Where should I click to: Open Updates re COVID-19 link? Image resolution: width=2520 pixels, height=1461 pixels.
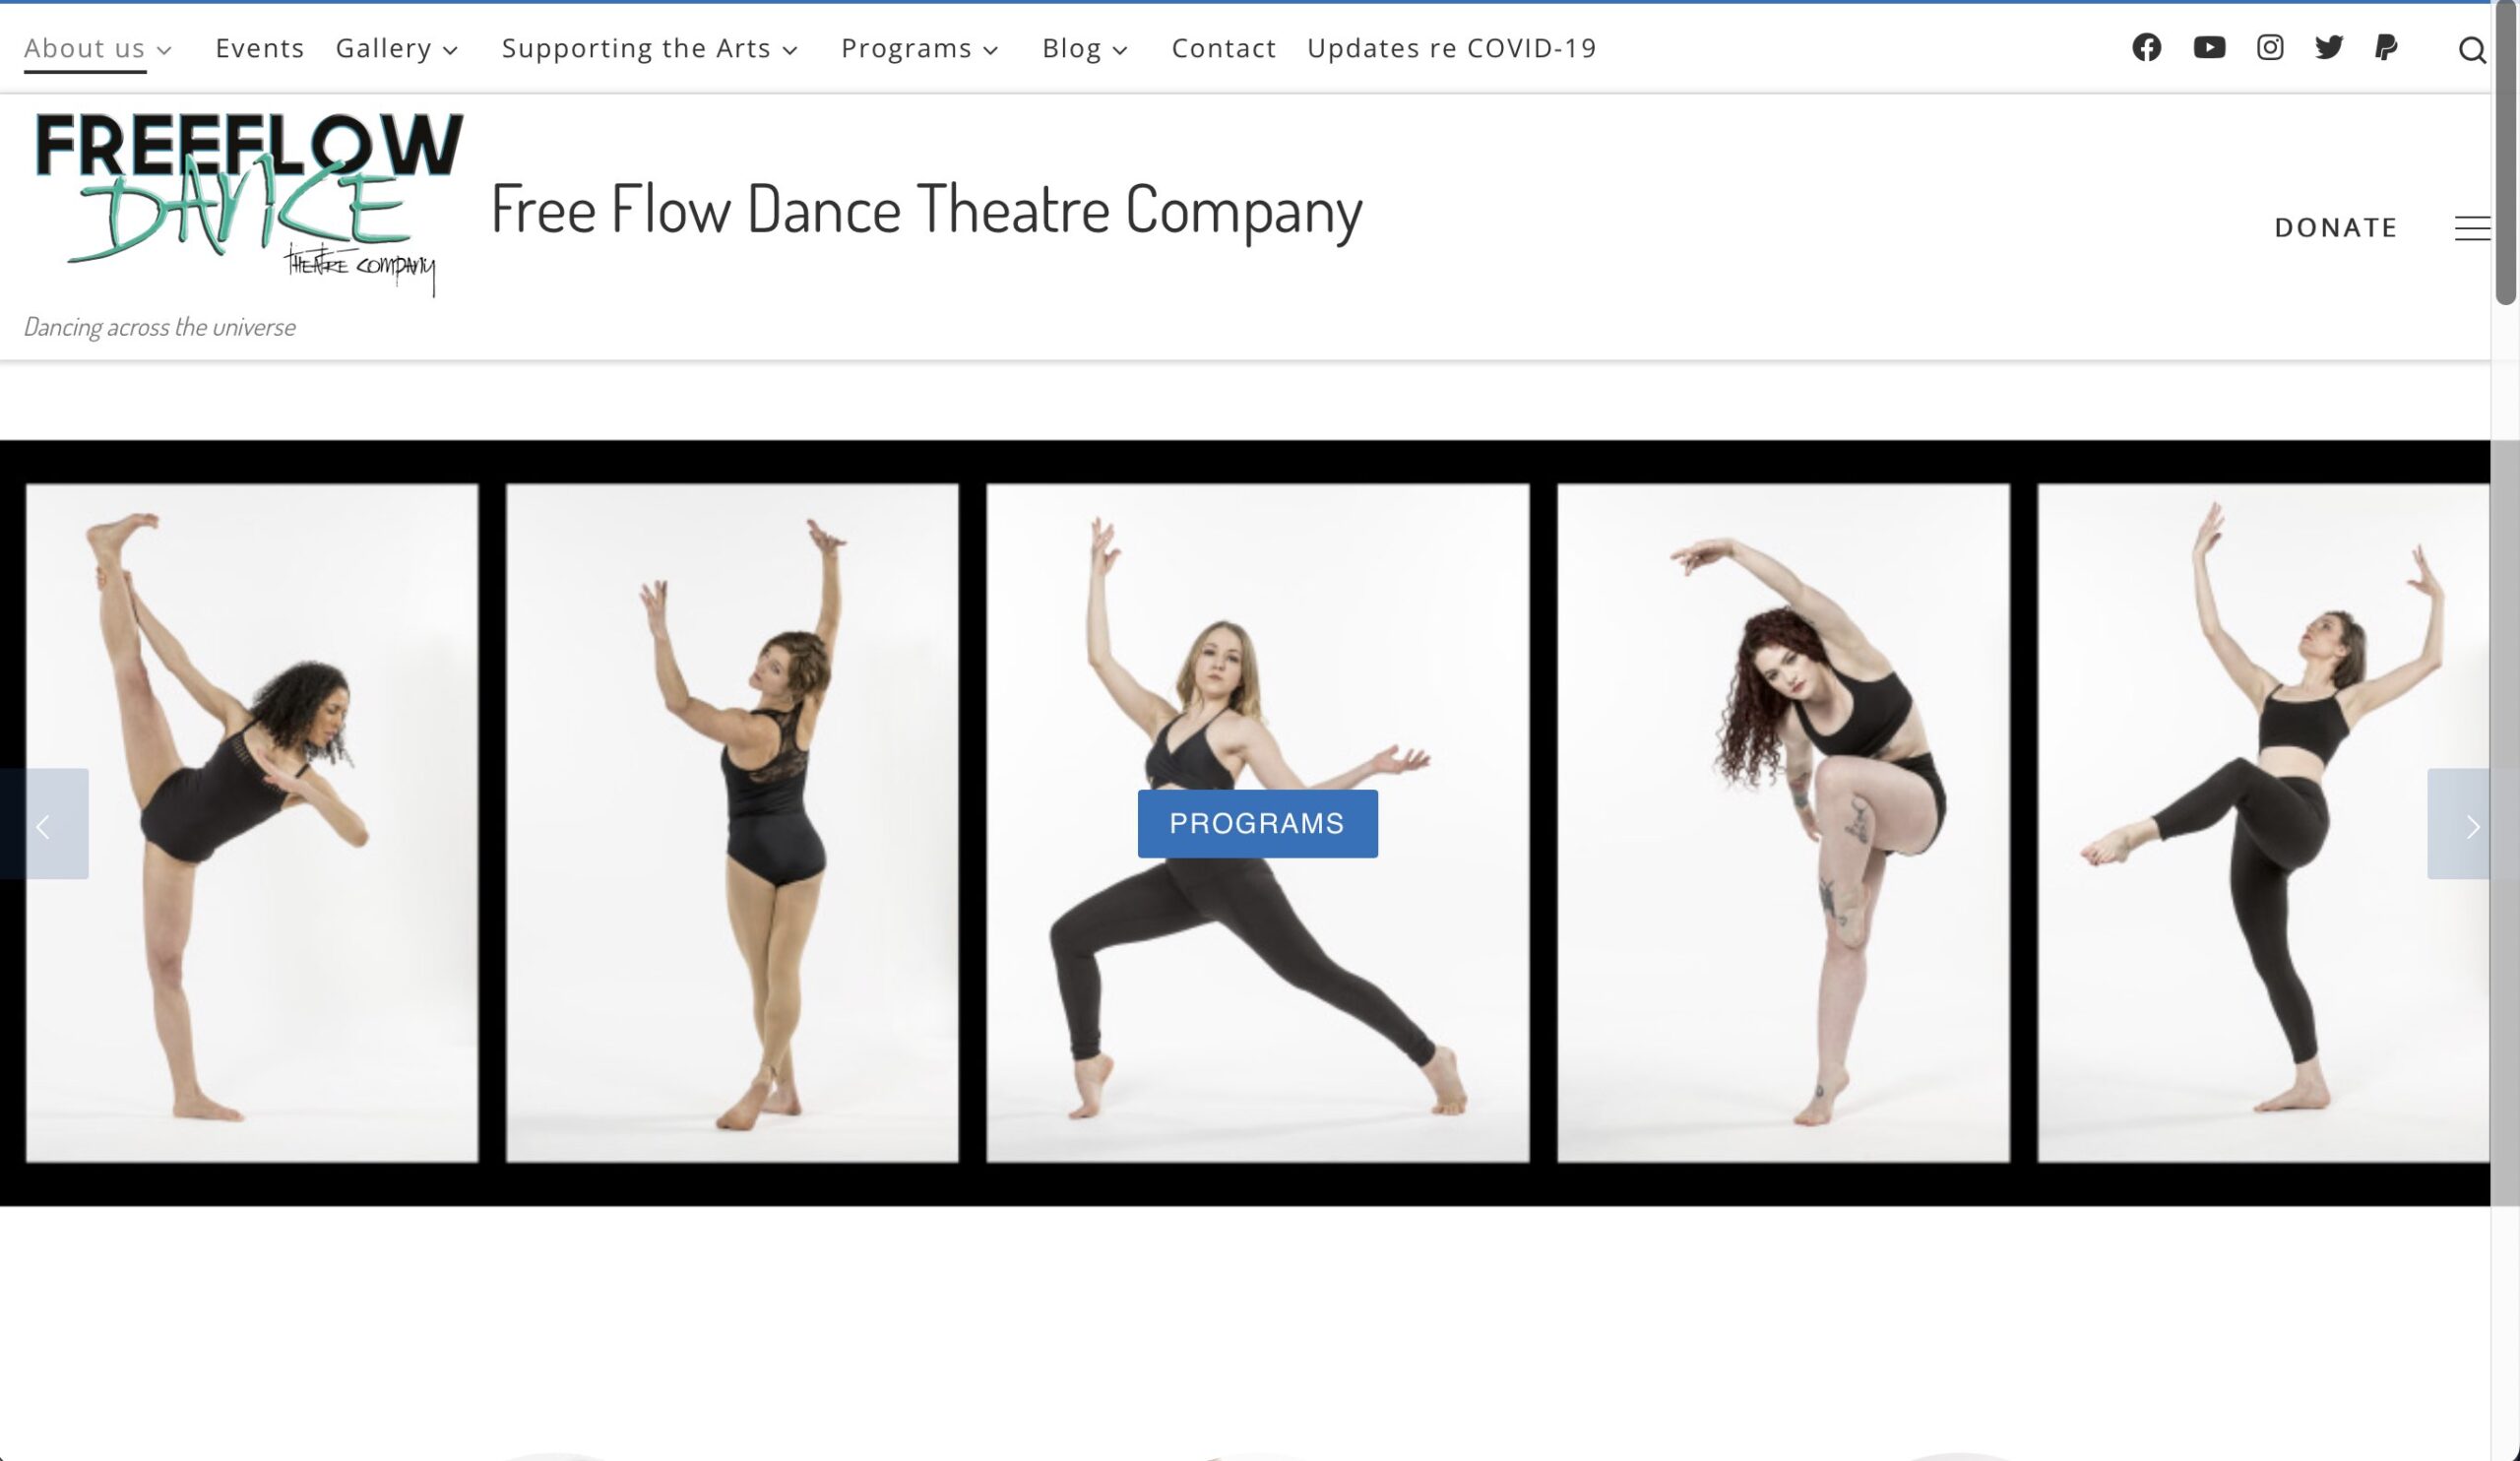1452,48
